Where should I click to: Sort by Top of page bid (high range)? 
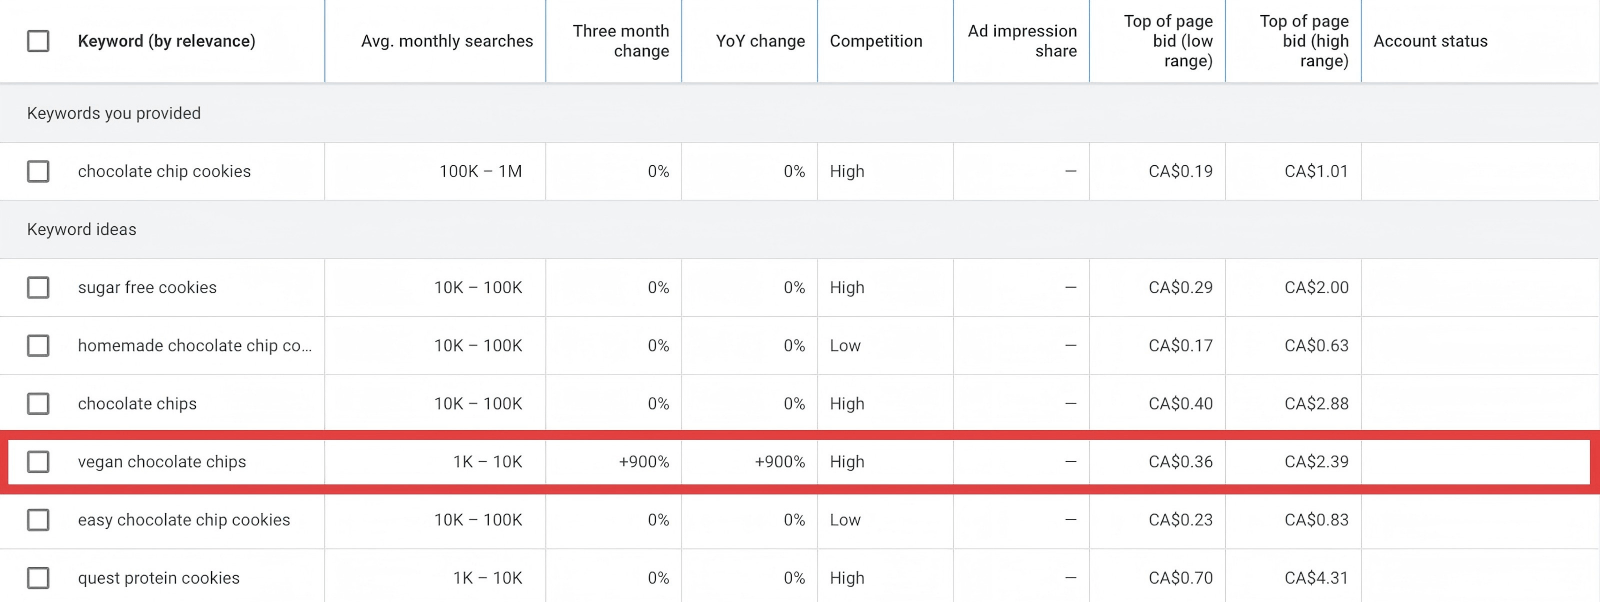[1303, 41]
